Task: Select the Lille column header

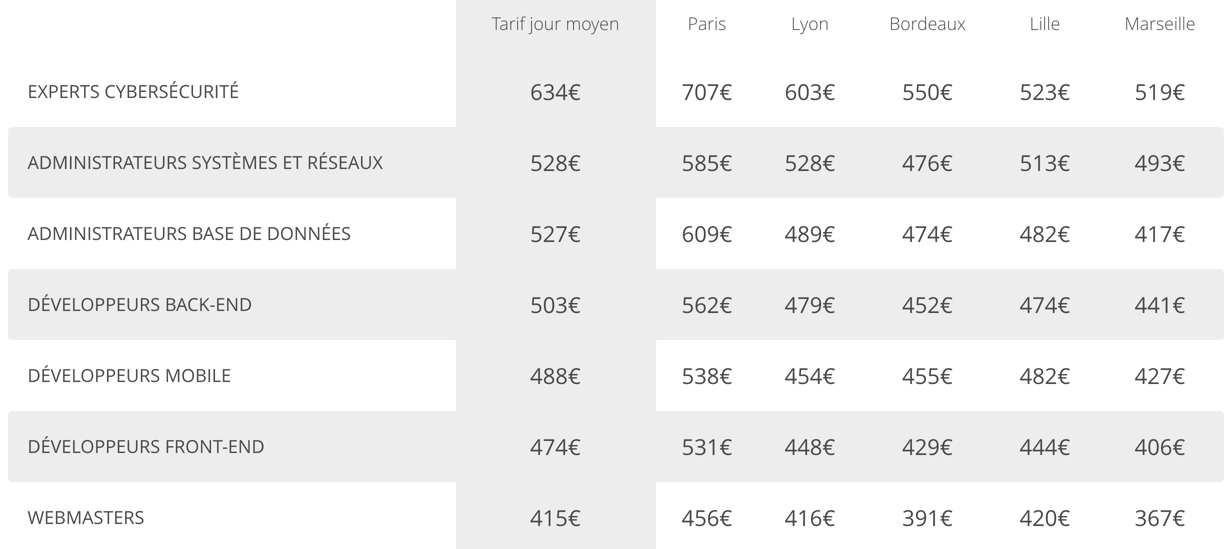Action: point(1044,24)
